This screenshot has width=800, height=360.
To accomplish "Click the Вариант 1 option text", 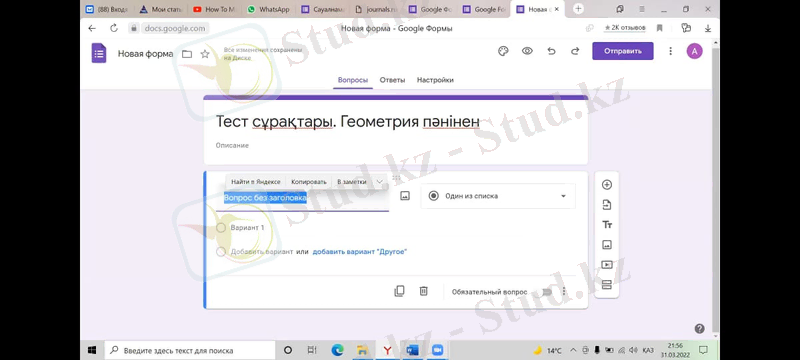I will click(x=247, y=228).
